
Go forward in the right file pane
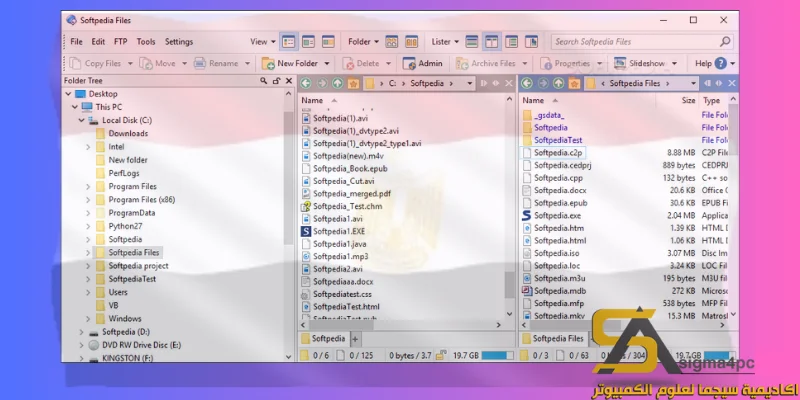coord(543,83)
